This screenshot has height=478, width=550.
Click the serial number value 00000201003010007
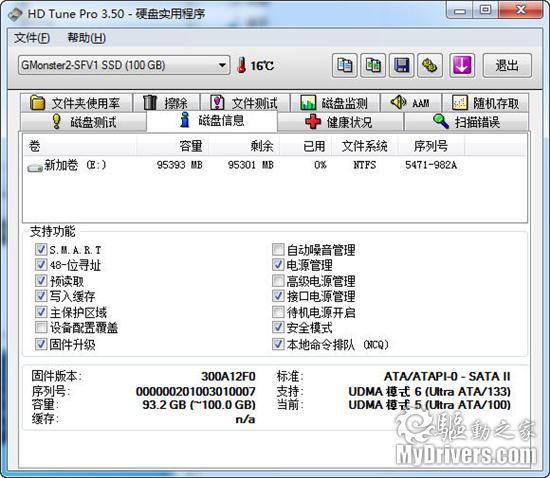tap(196, 391)
